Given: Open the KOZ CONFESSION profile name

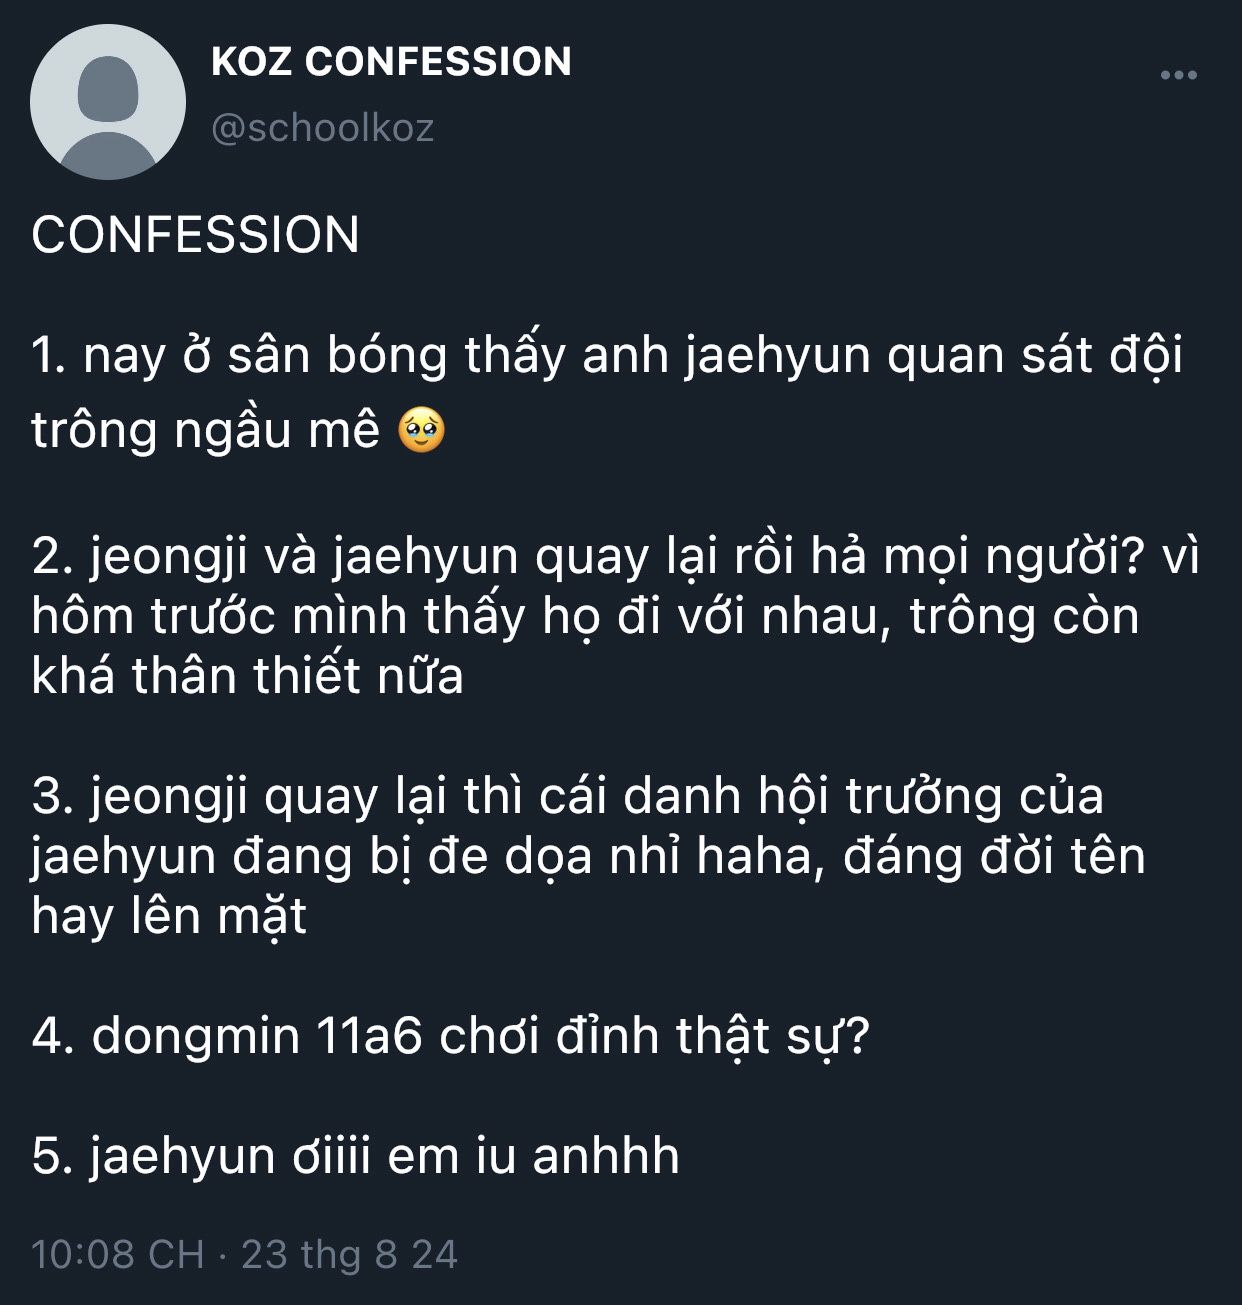Looking at the screenshot, I should click(391, 61).
